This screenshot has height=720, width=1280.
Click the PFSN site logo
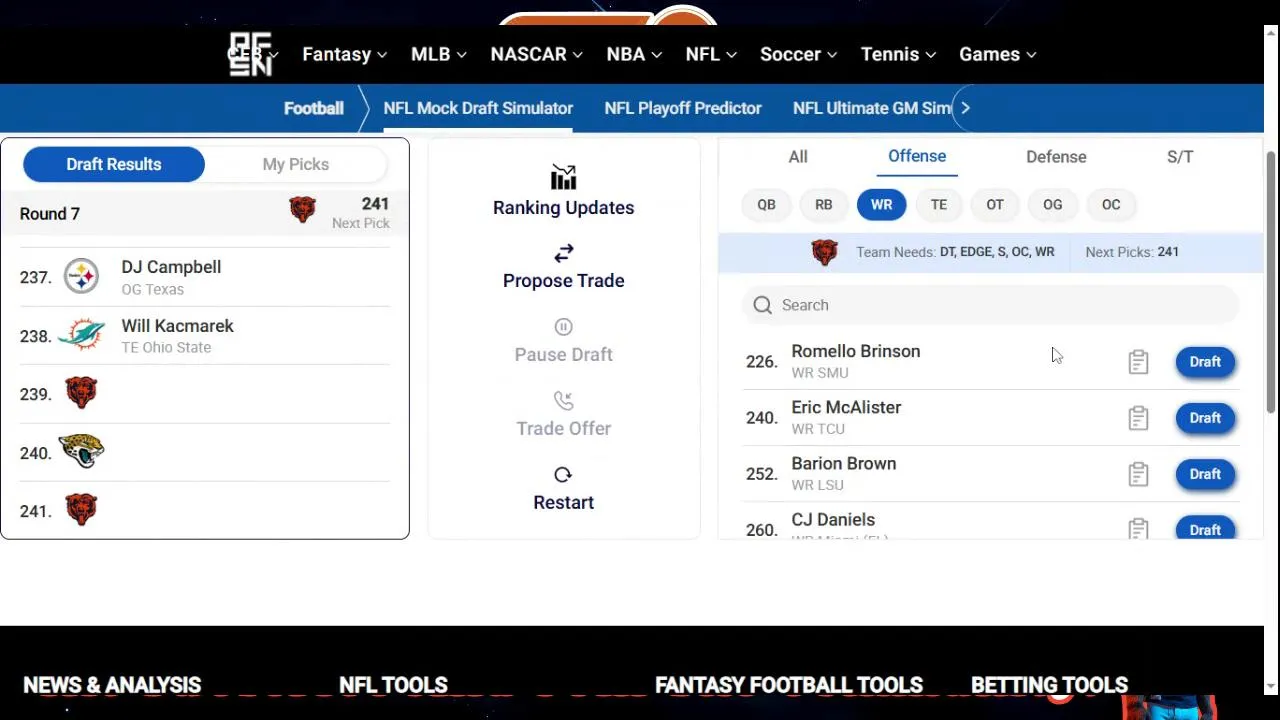point(250,54)
